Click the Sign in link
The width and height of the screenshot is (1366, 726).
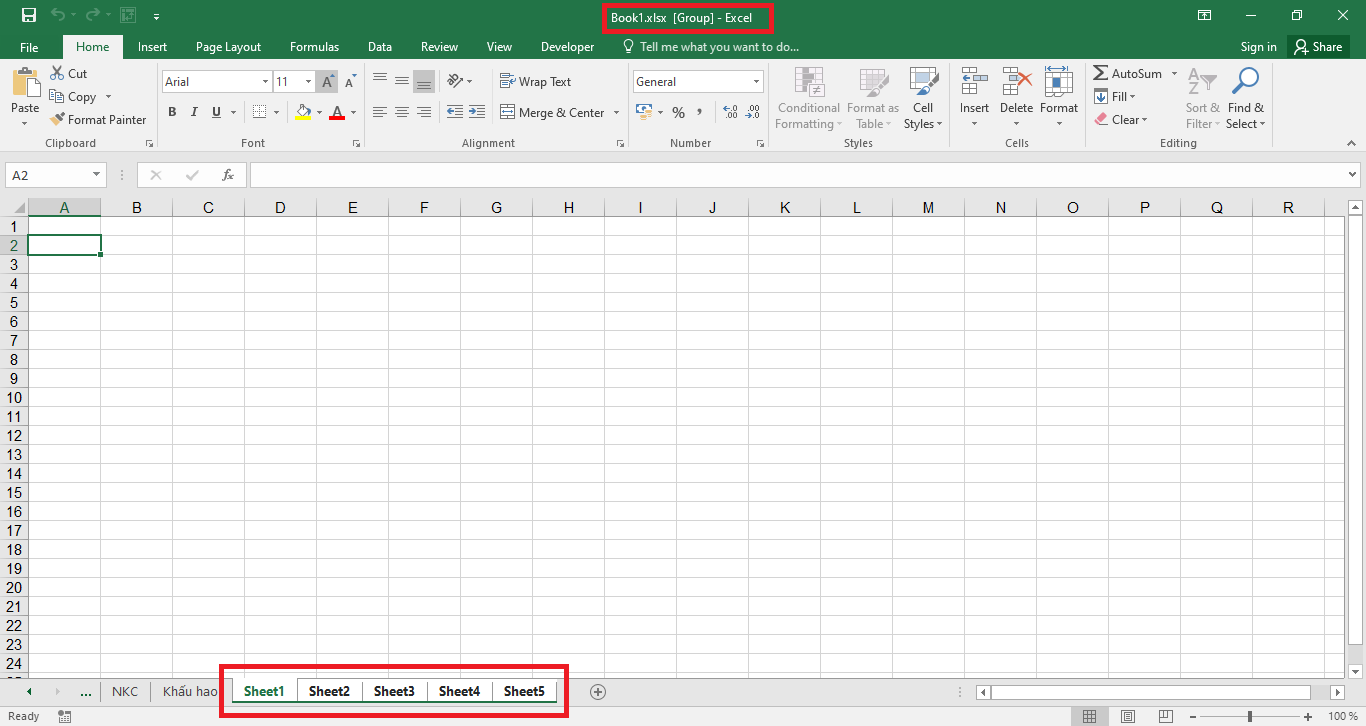tap(1258, 47)
